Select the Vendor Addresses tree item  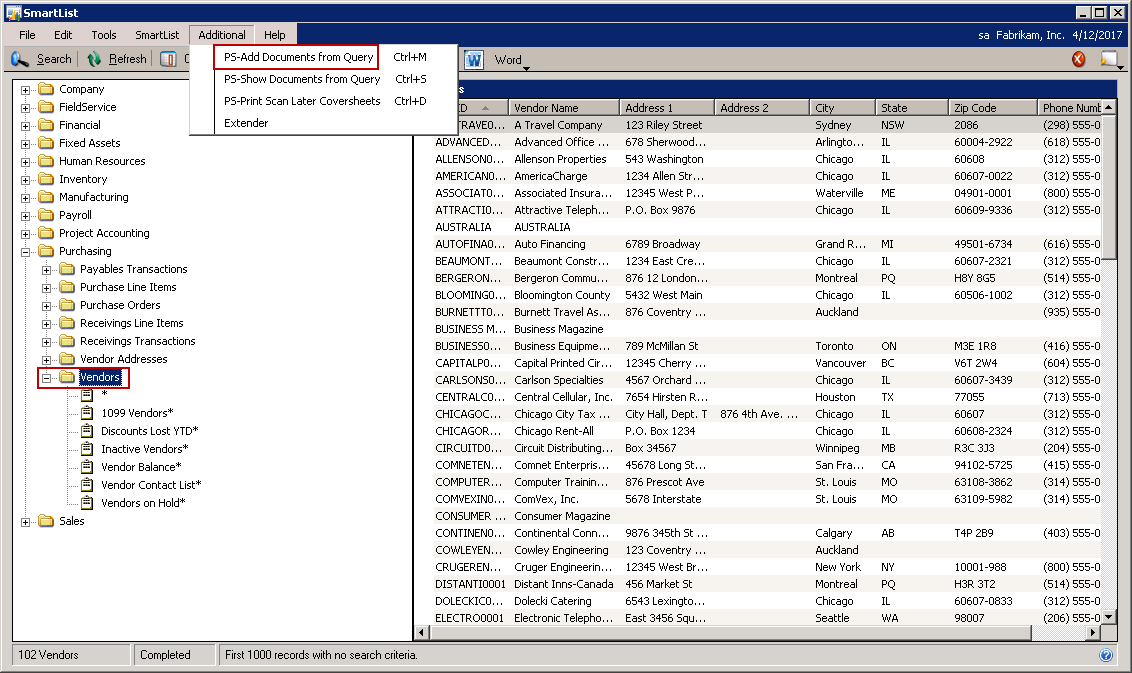point(123,359)
